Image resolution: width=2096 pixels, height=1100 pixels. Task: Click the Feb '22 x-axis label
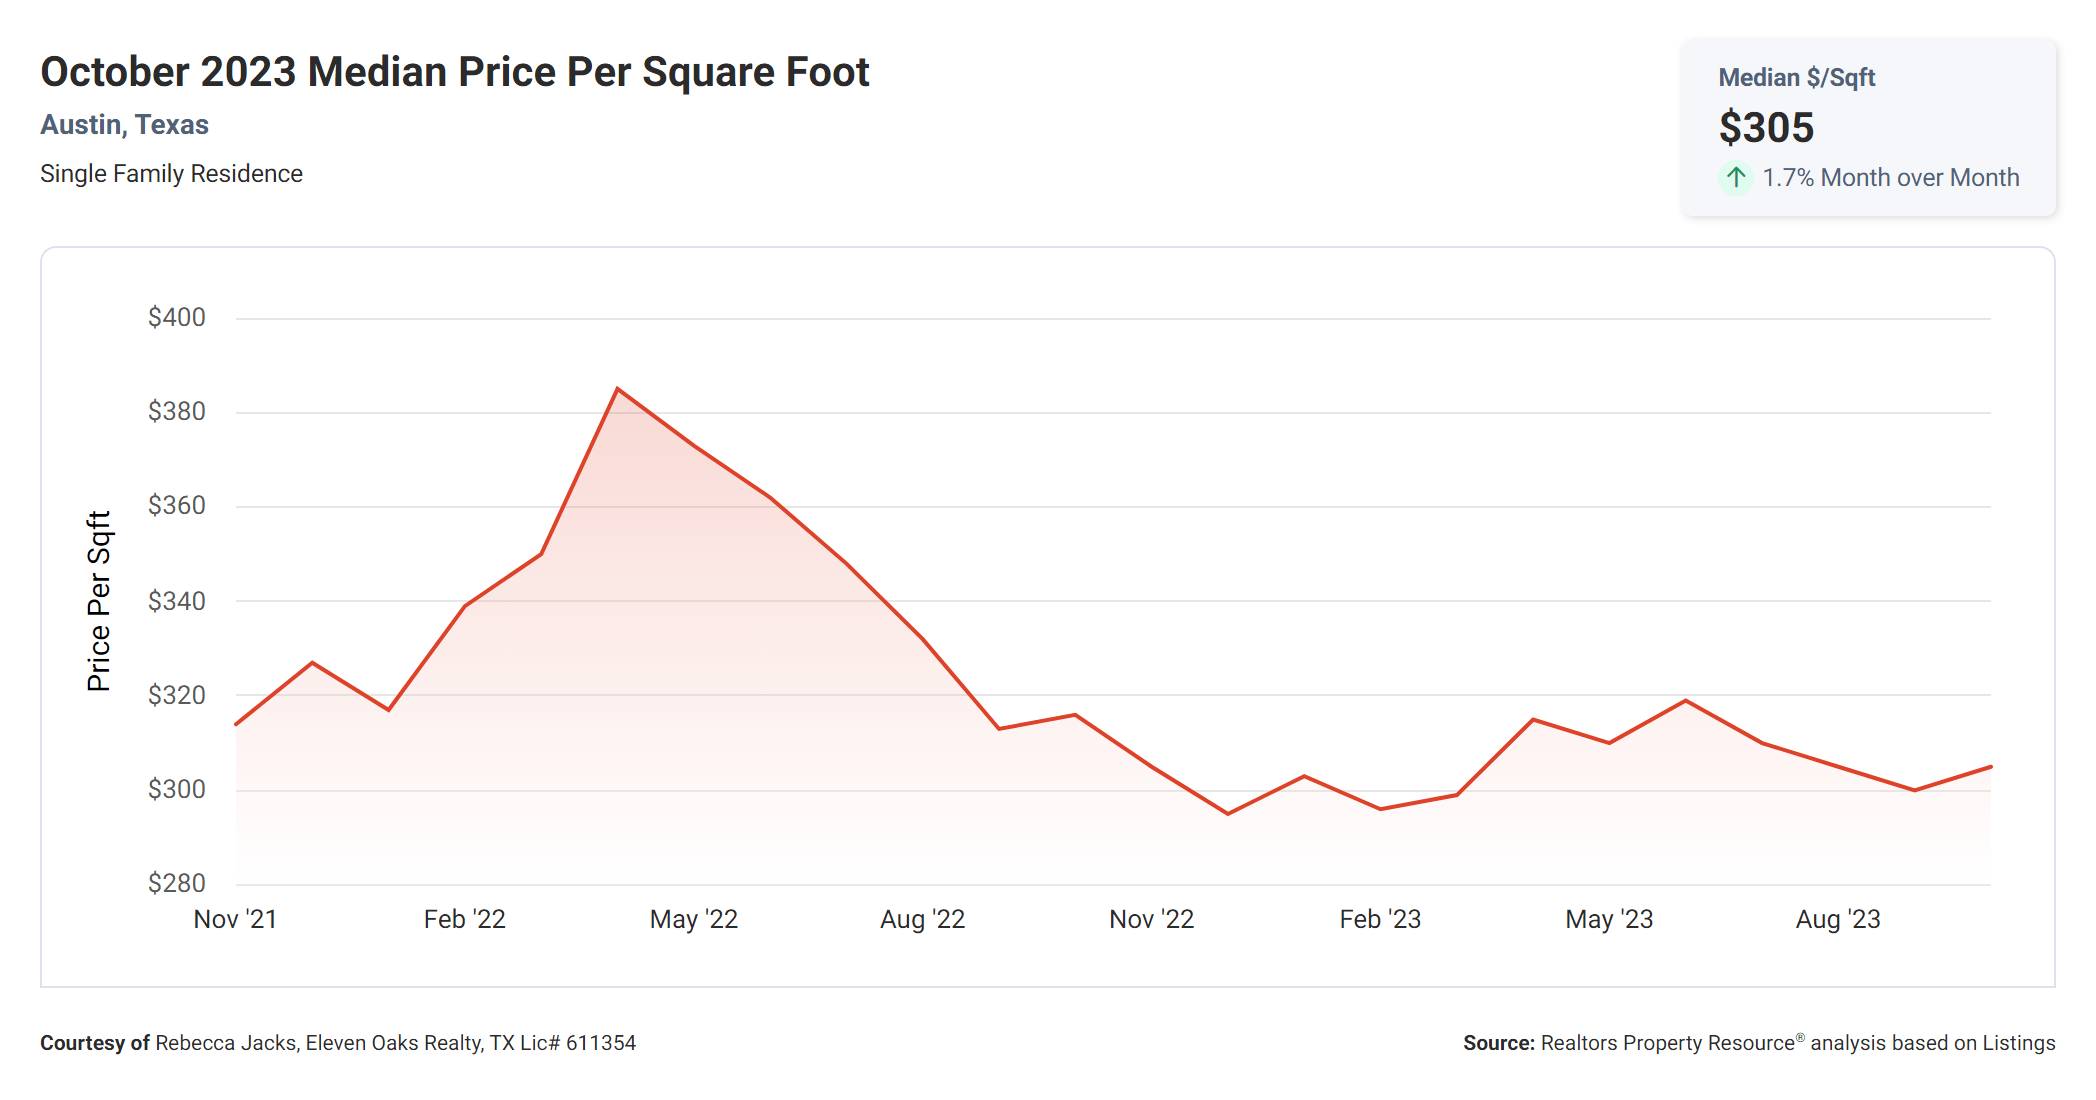coord(464,919)
